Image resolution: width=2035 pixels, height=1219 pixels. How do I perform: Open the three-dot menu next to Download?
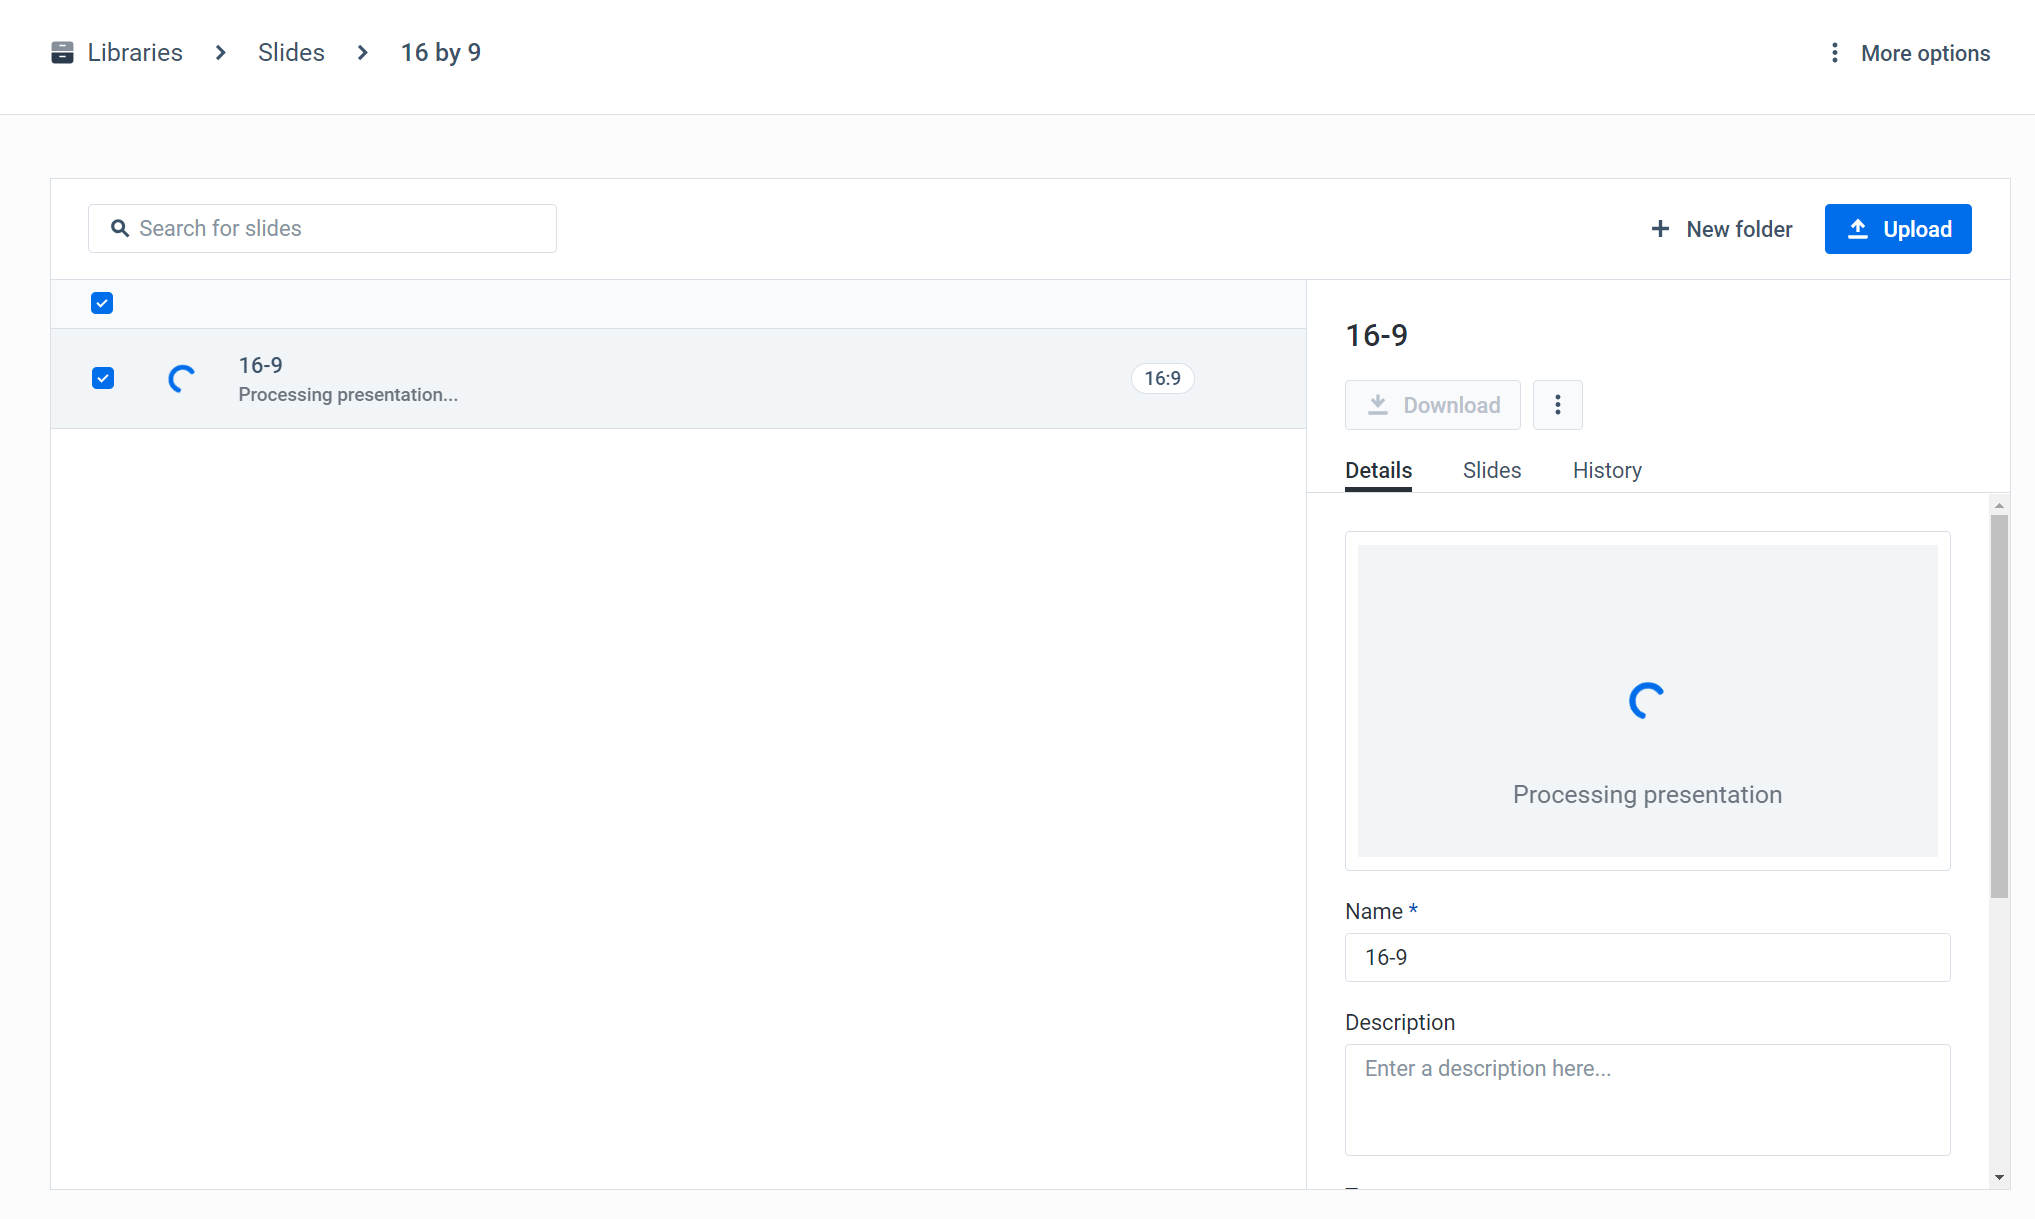click(1557, 405)
